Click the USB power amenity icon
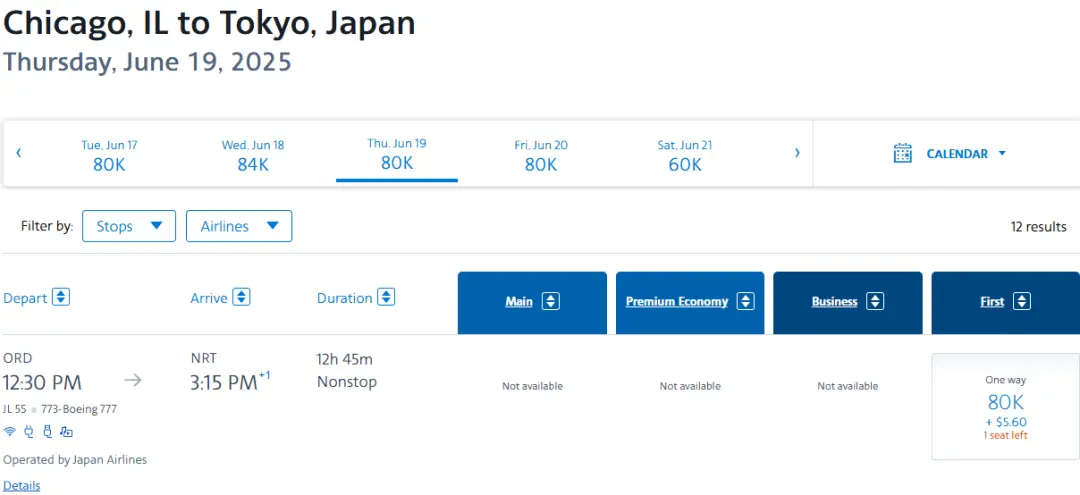 [x=47, y=432]
